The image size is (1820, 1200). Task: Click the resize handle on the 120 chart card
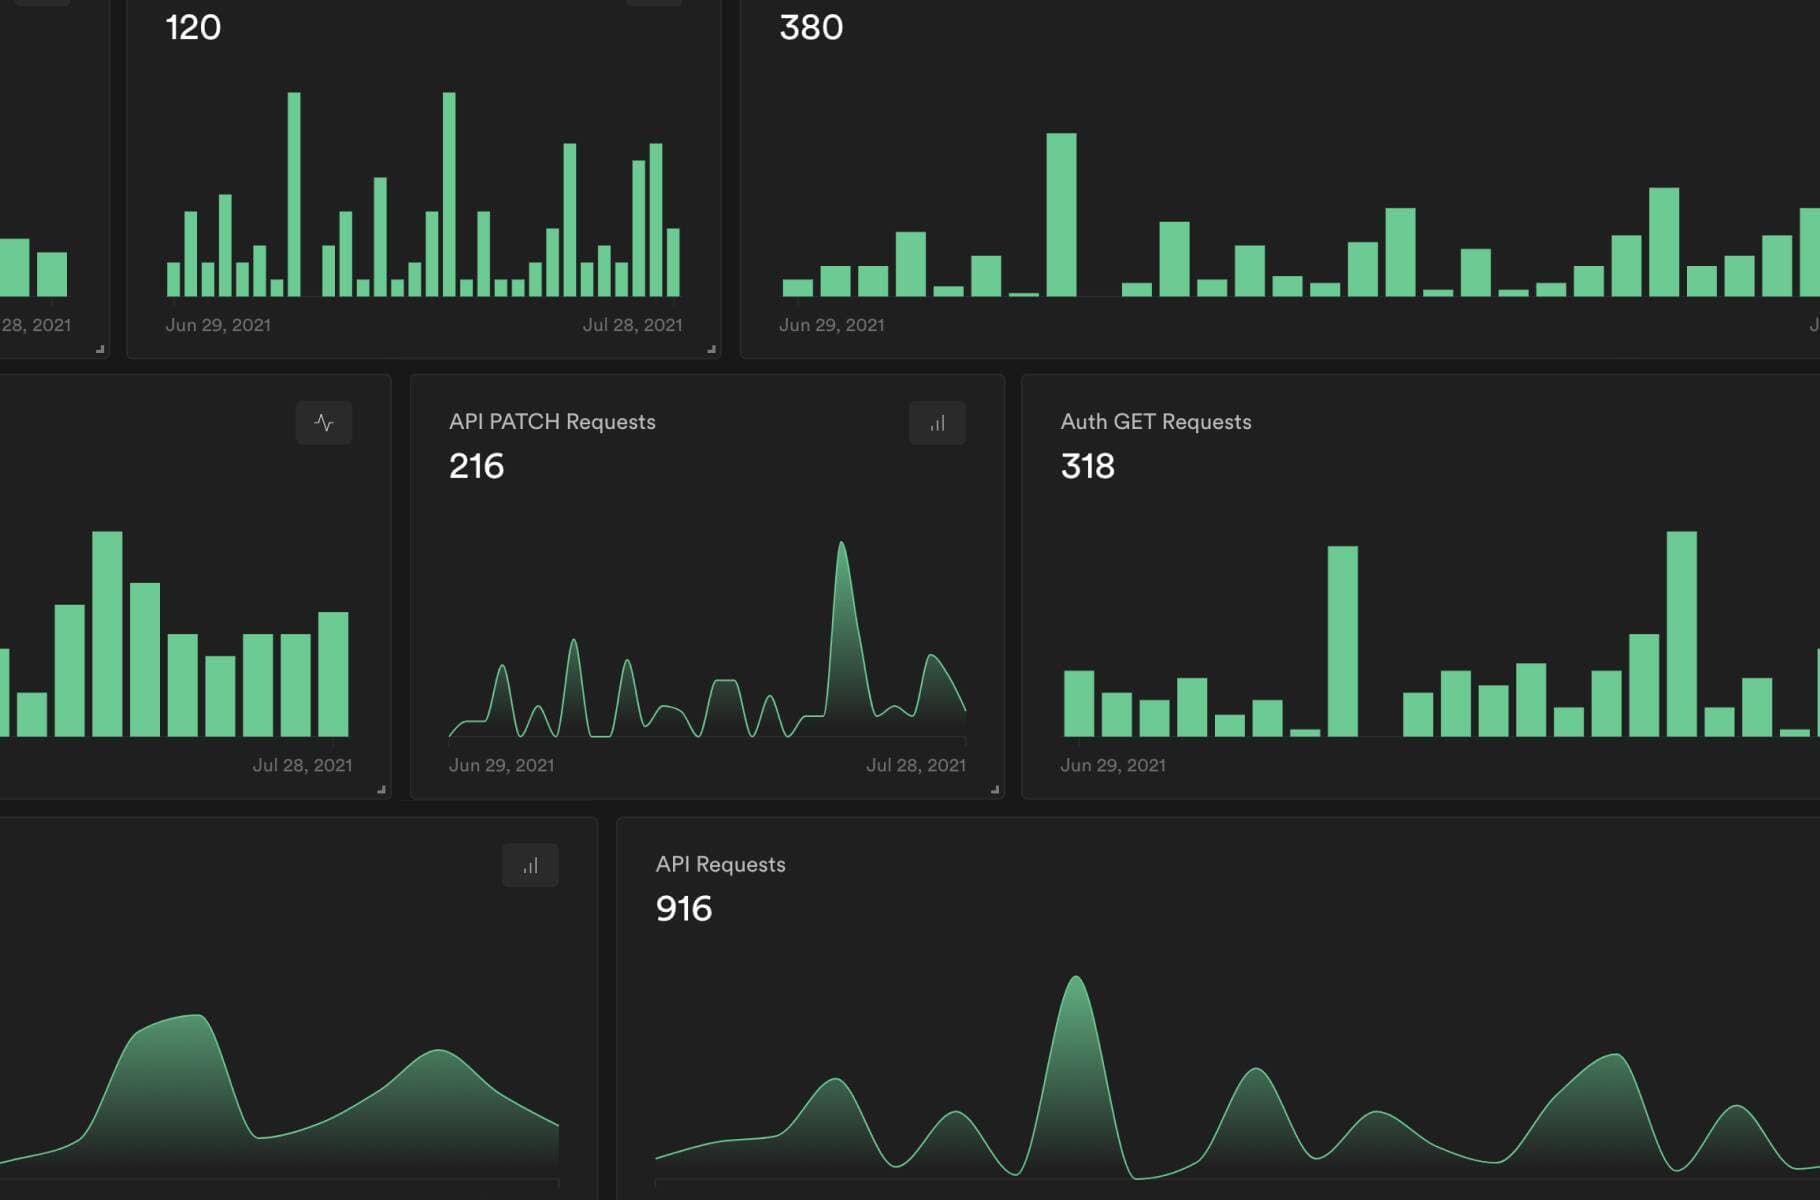tap(711, 347)
